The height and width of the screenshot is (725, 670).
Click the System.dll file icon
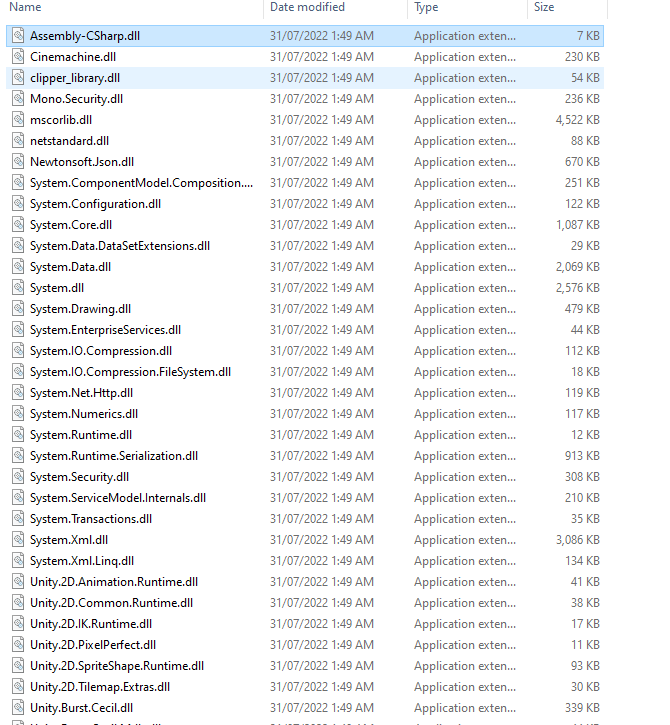tap(18, 288)
